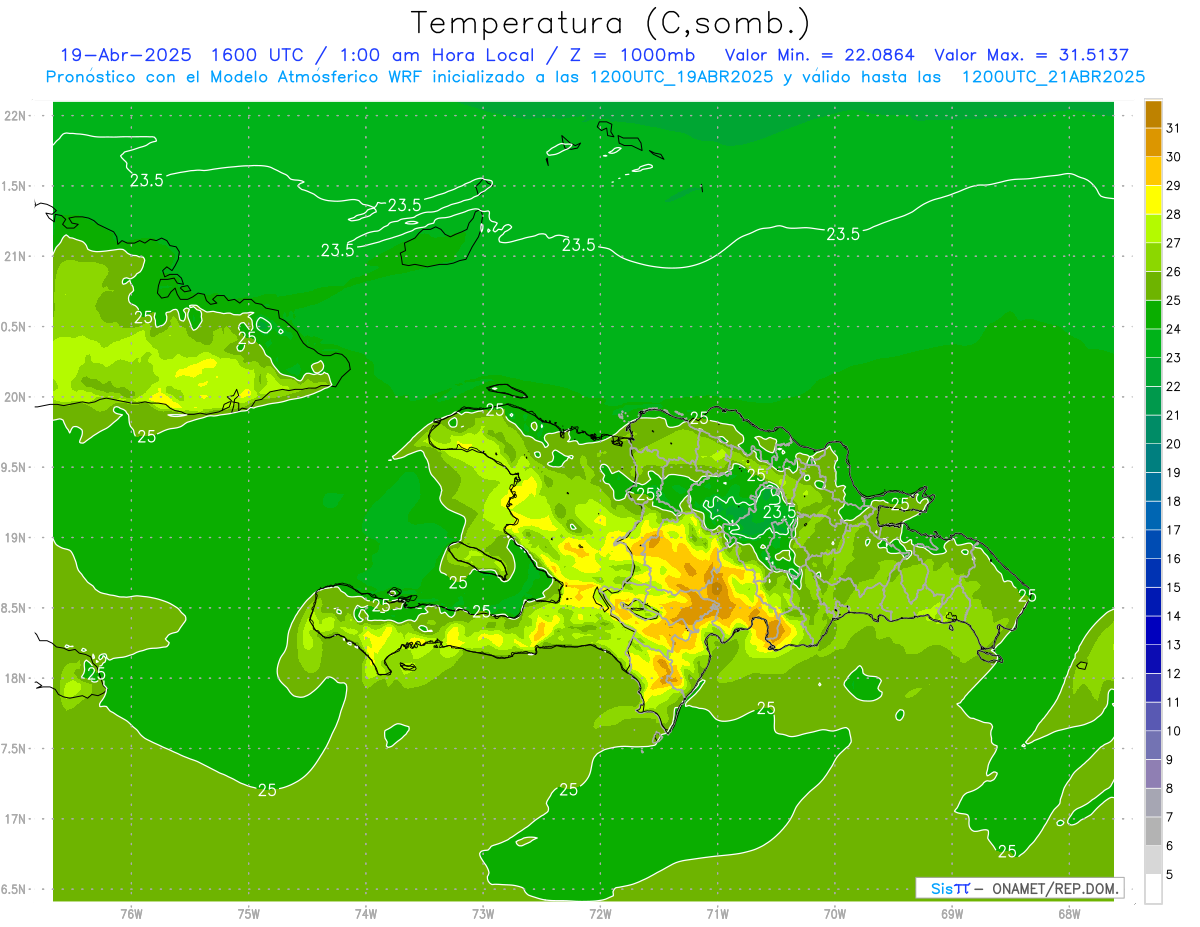
Task: Click the '70W' longitude label
Action: coord(835,915)
